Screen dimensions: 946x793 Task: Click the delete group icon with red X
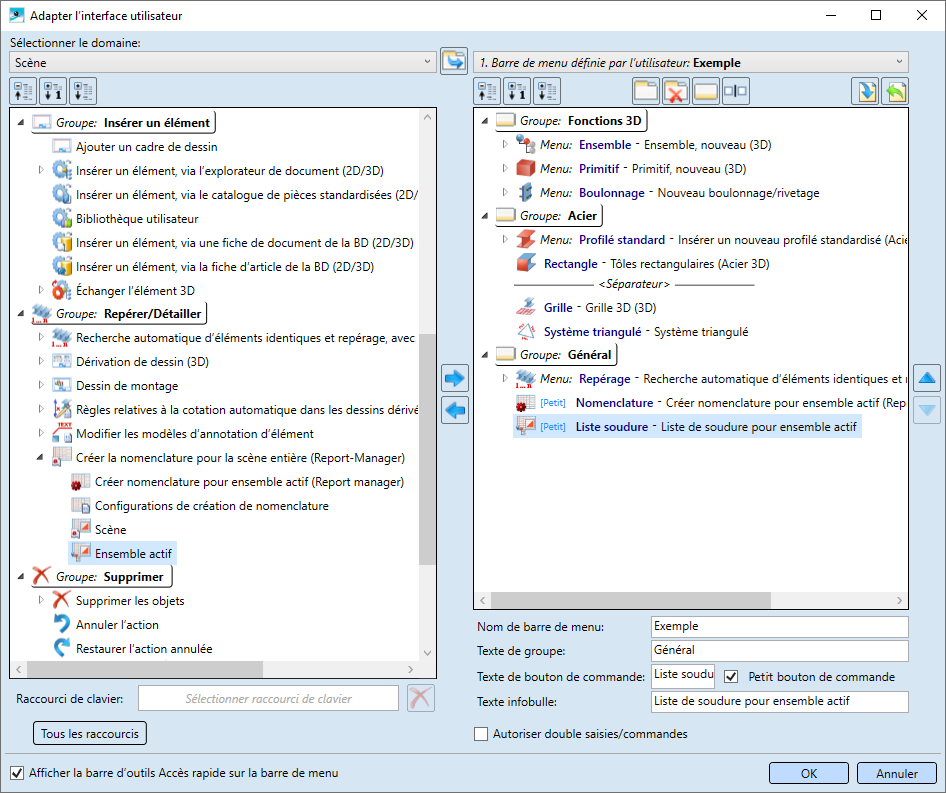[676, 91]
